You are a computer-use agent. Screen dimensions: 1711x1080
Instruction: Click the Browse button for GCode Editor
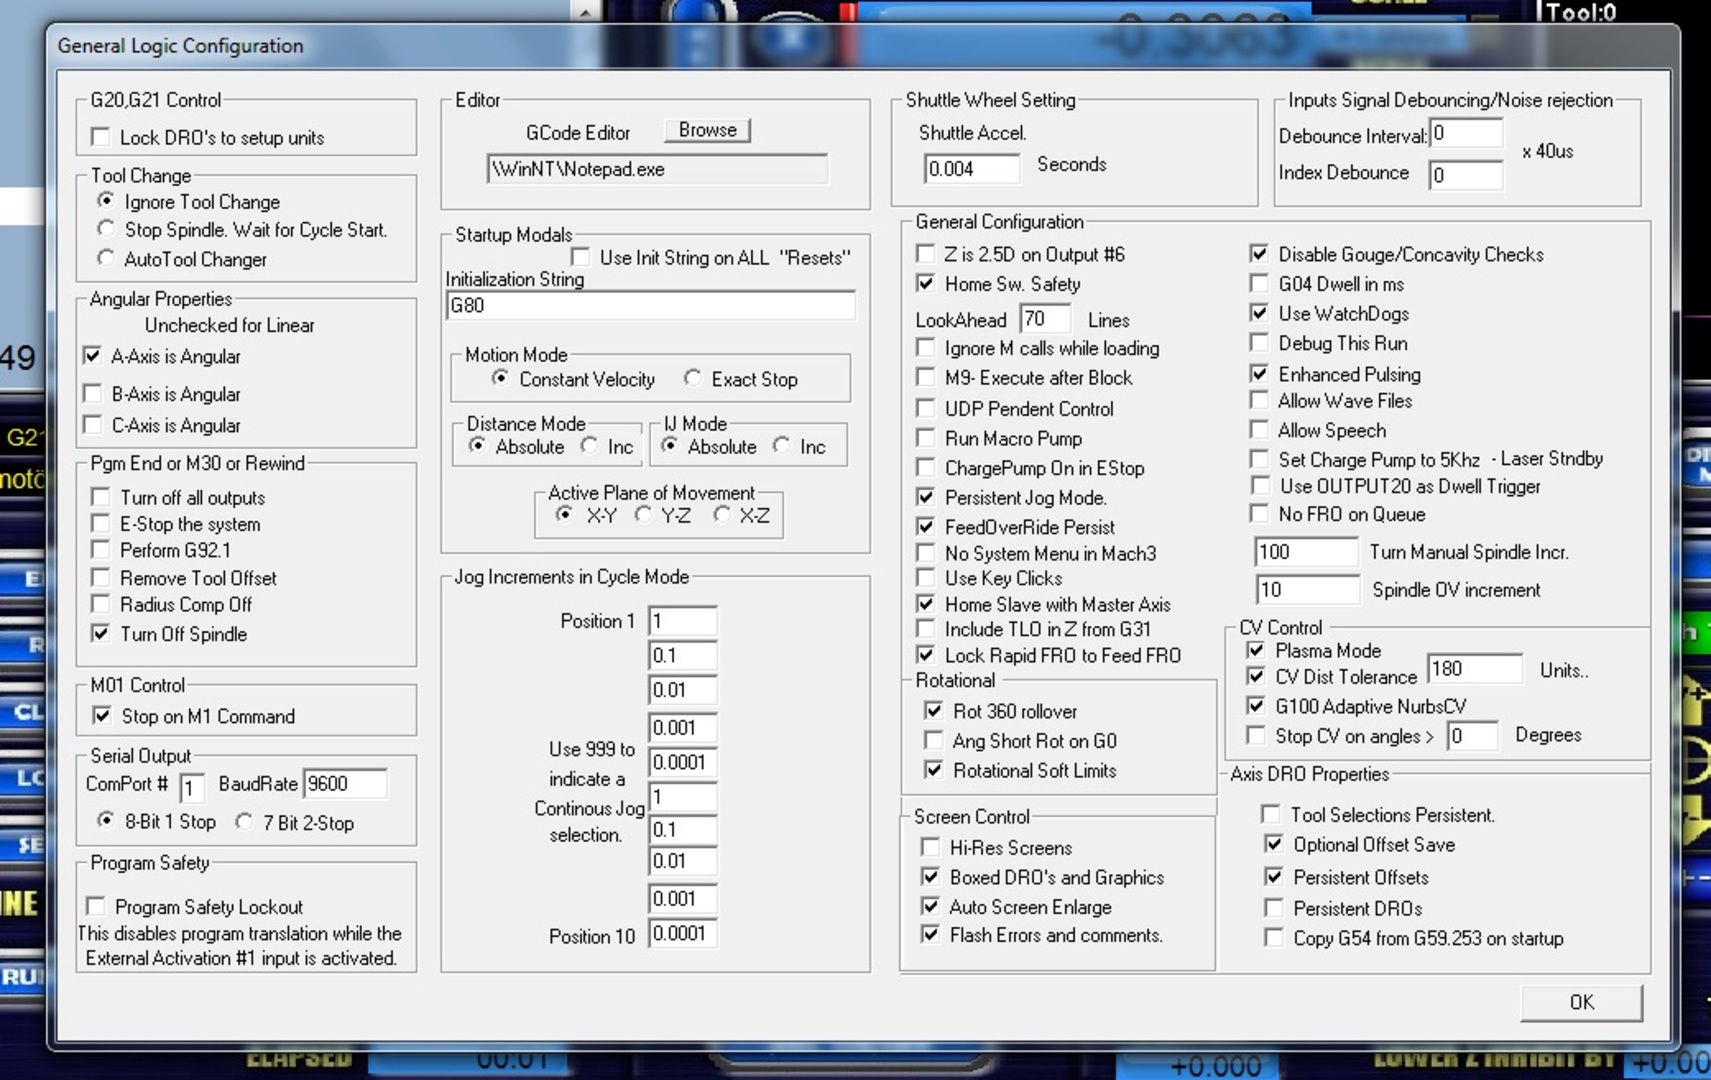click(707, 130)
